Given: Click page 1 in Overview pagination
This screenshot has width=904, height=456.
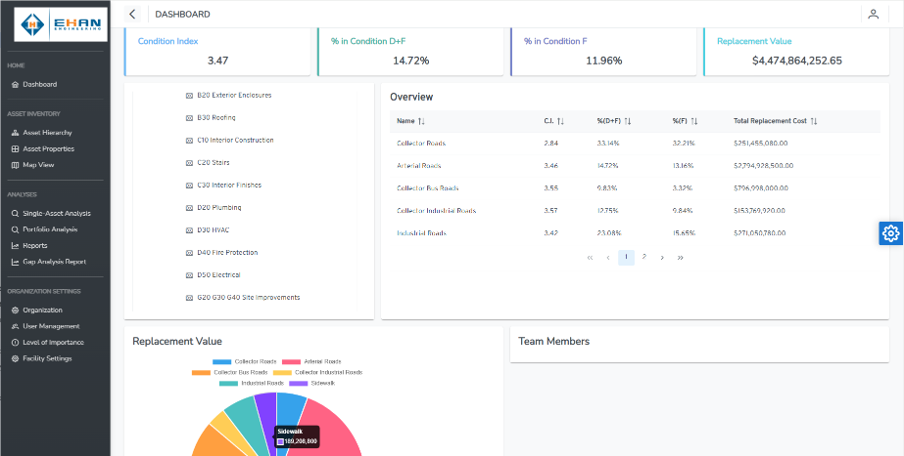Looking at the screenshot, I should click(626, 258).
